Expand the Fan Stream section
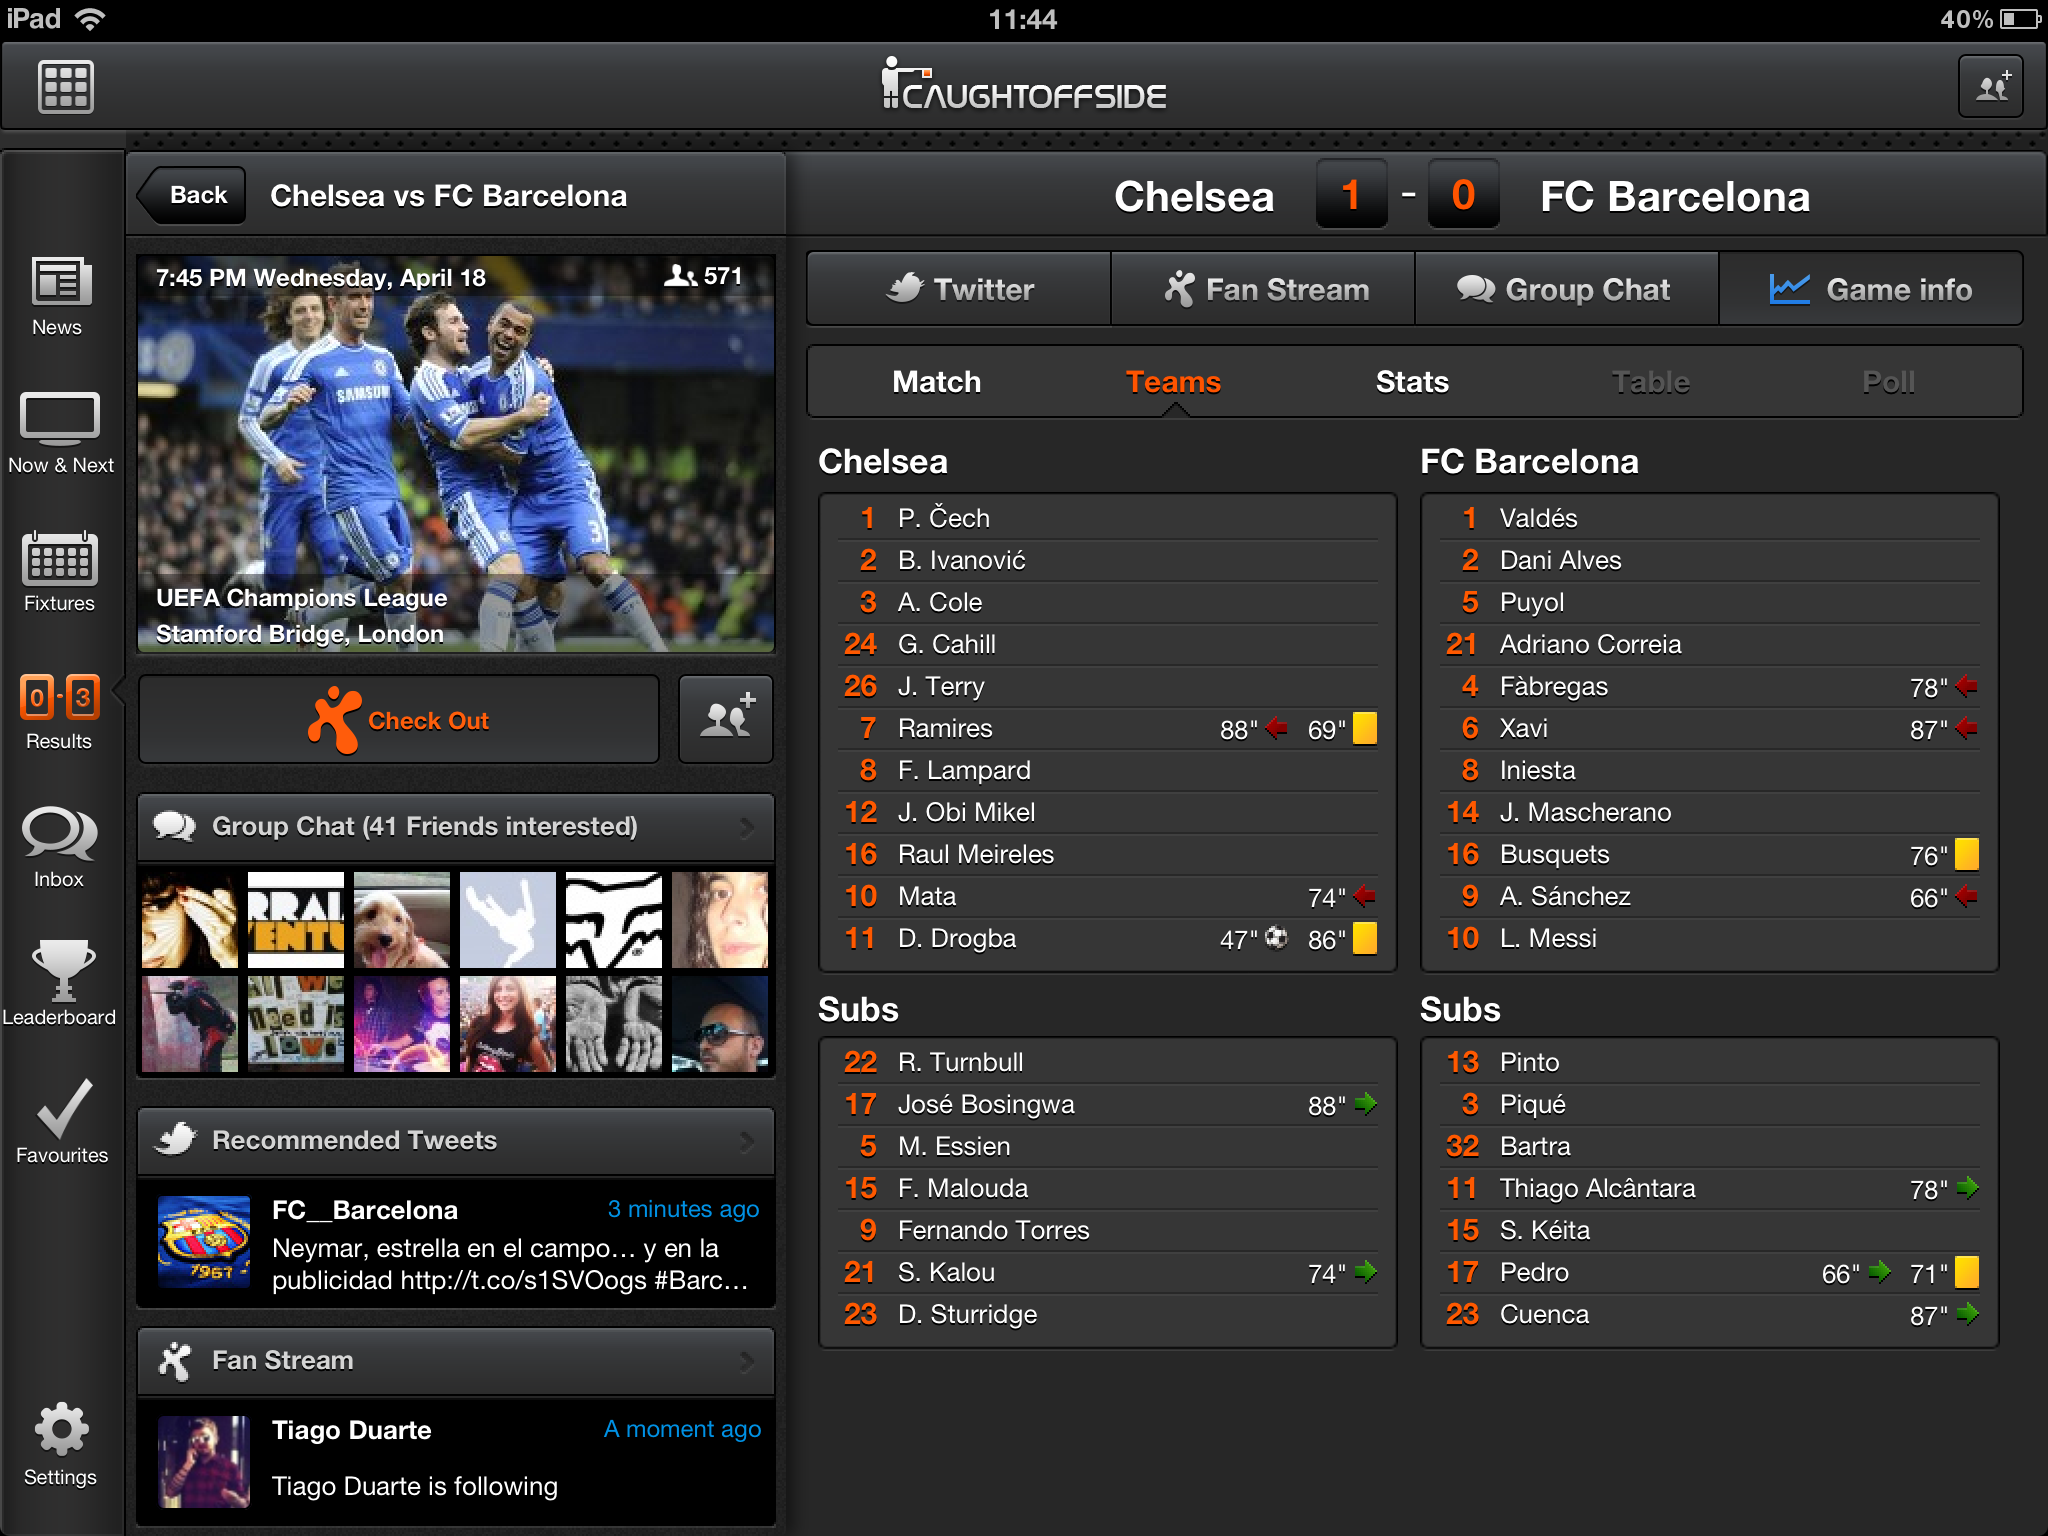 pyautogui.click(x=456, y=1361)
